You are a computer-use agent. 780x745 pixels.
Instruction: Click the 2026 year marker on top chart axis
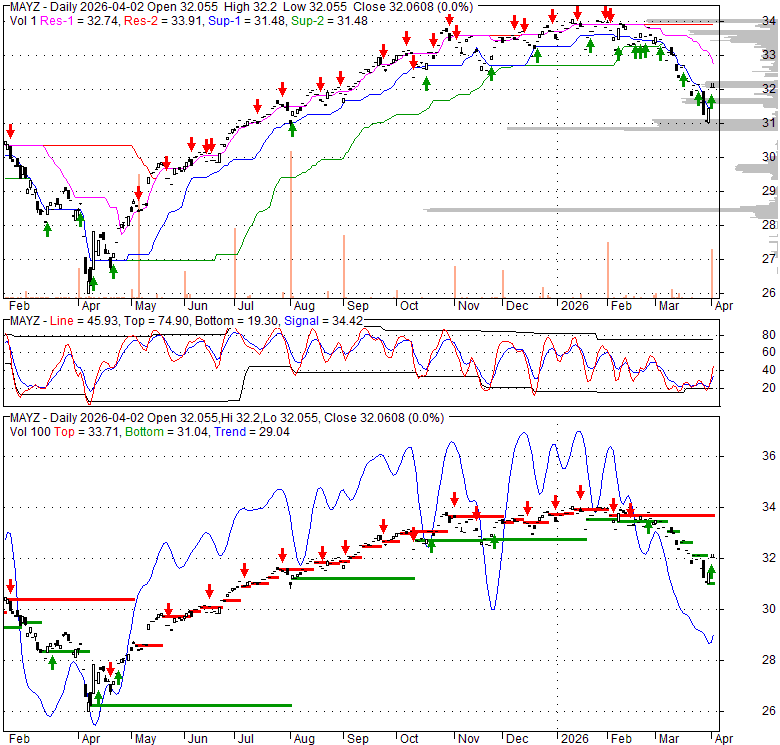[574, 304]
